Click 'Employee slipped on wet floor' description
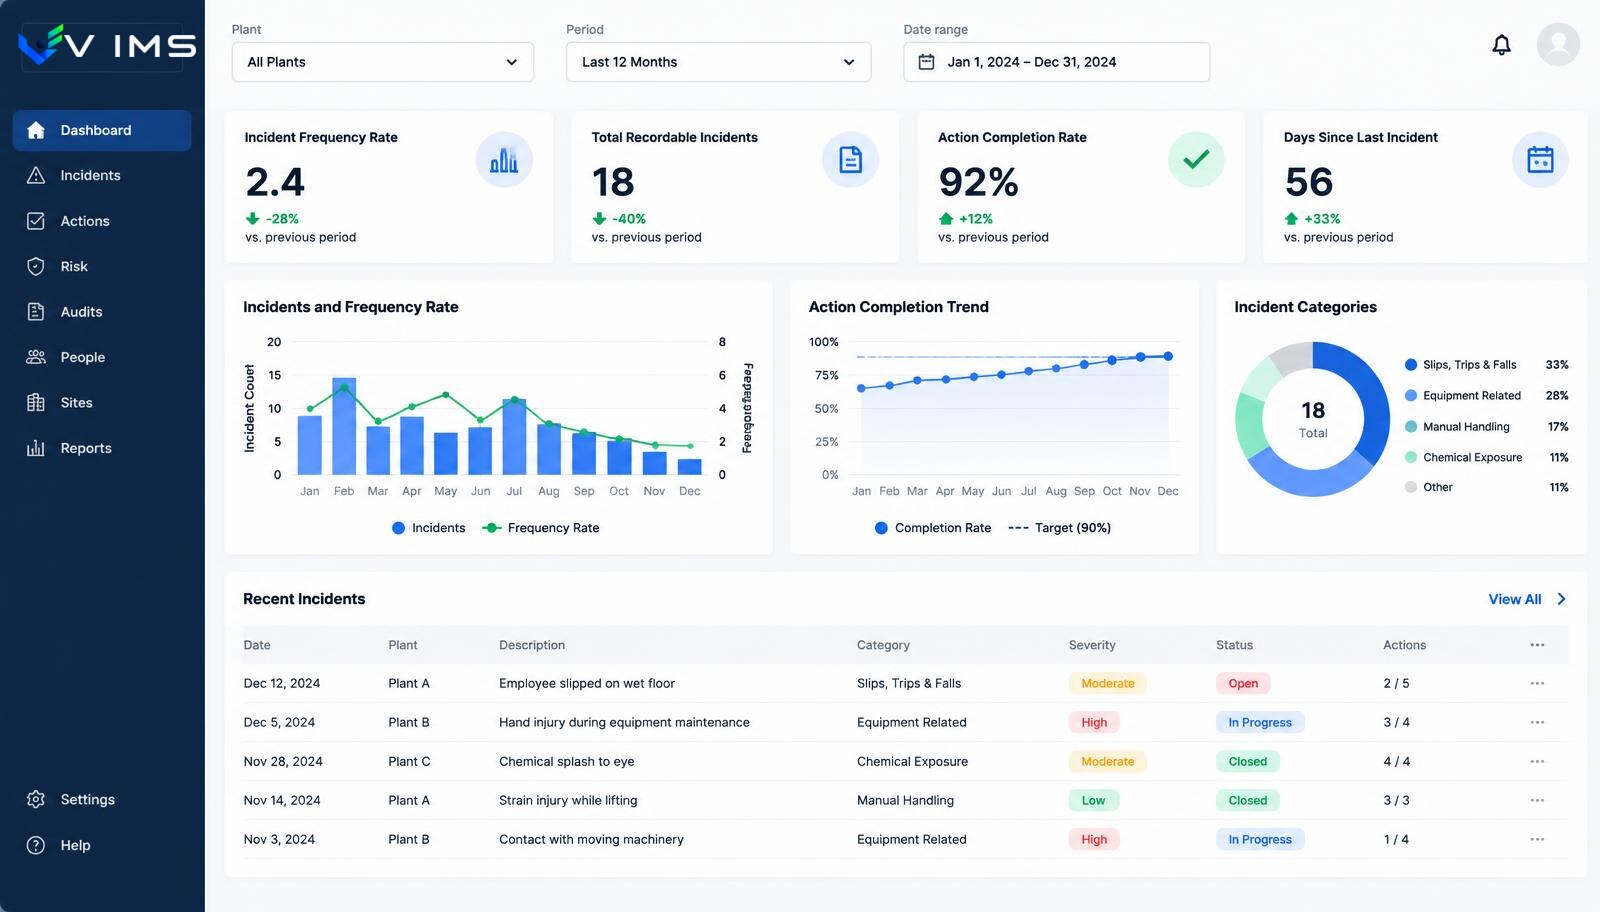1600x912 pixels. 587,683
